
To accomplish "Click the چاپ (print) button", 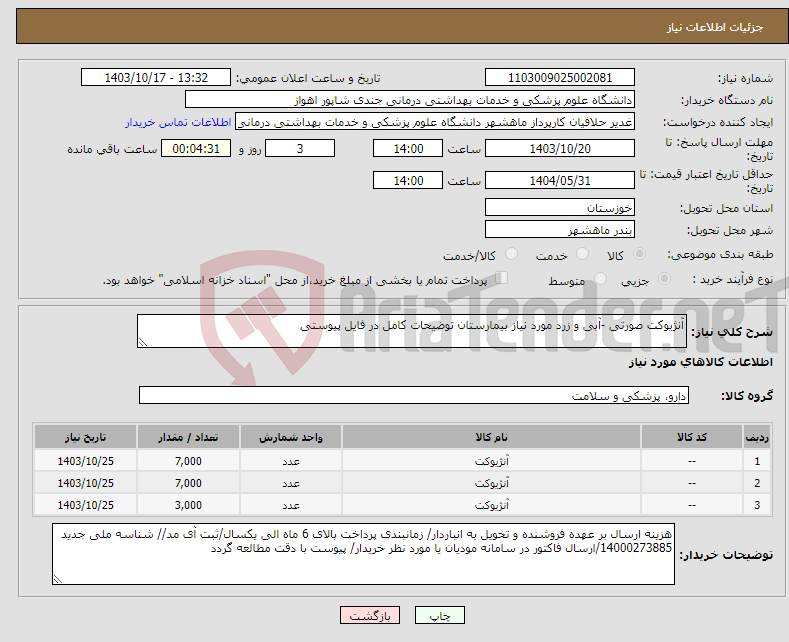I will pos(439,615).
